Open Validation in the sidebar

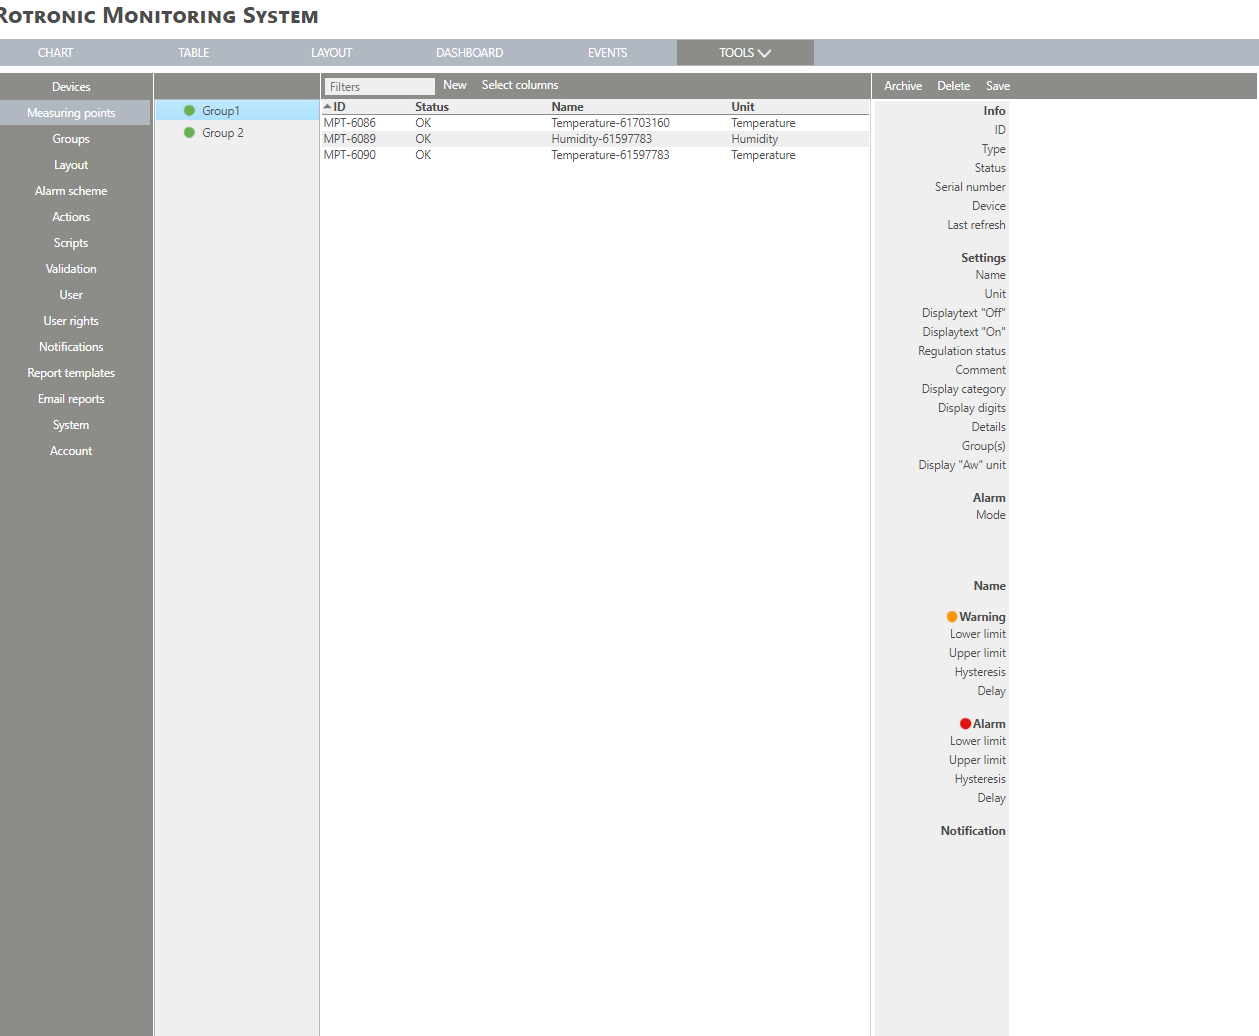tap(71, 269)
